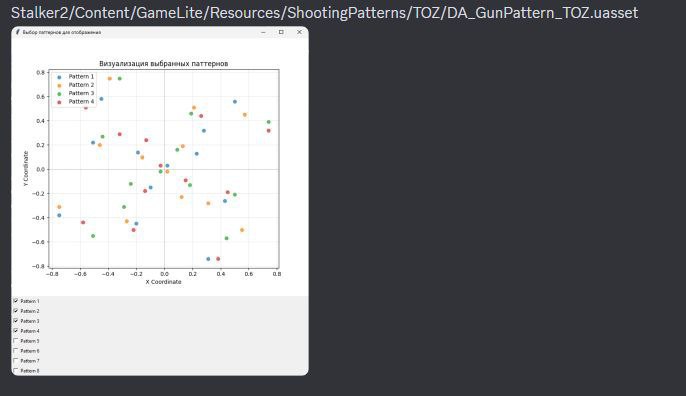Click the green Pattern 3 legend marker
The height and width of the screenshot is (396, 686).
pyautogui.click(x=60, y=94)
